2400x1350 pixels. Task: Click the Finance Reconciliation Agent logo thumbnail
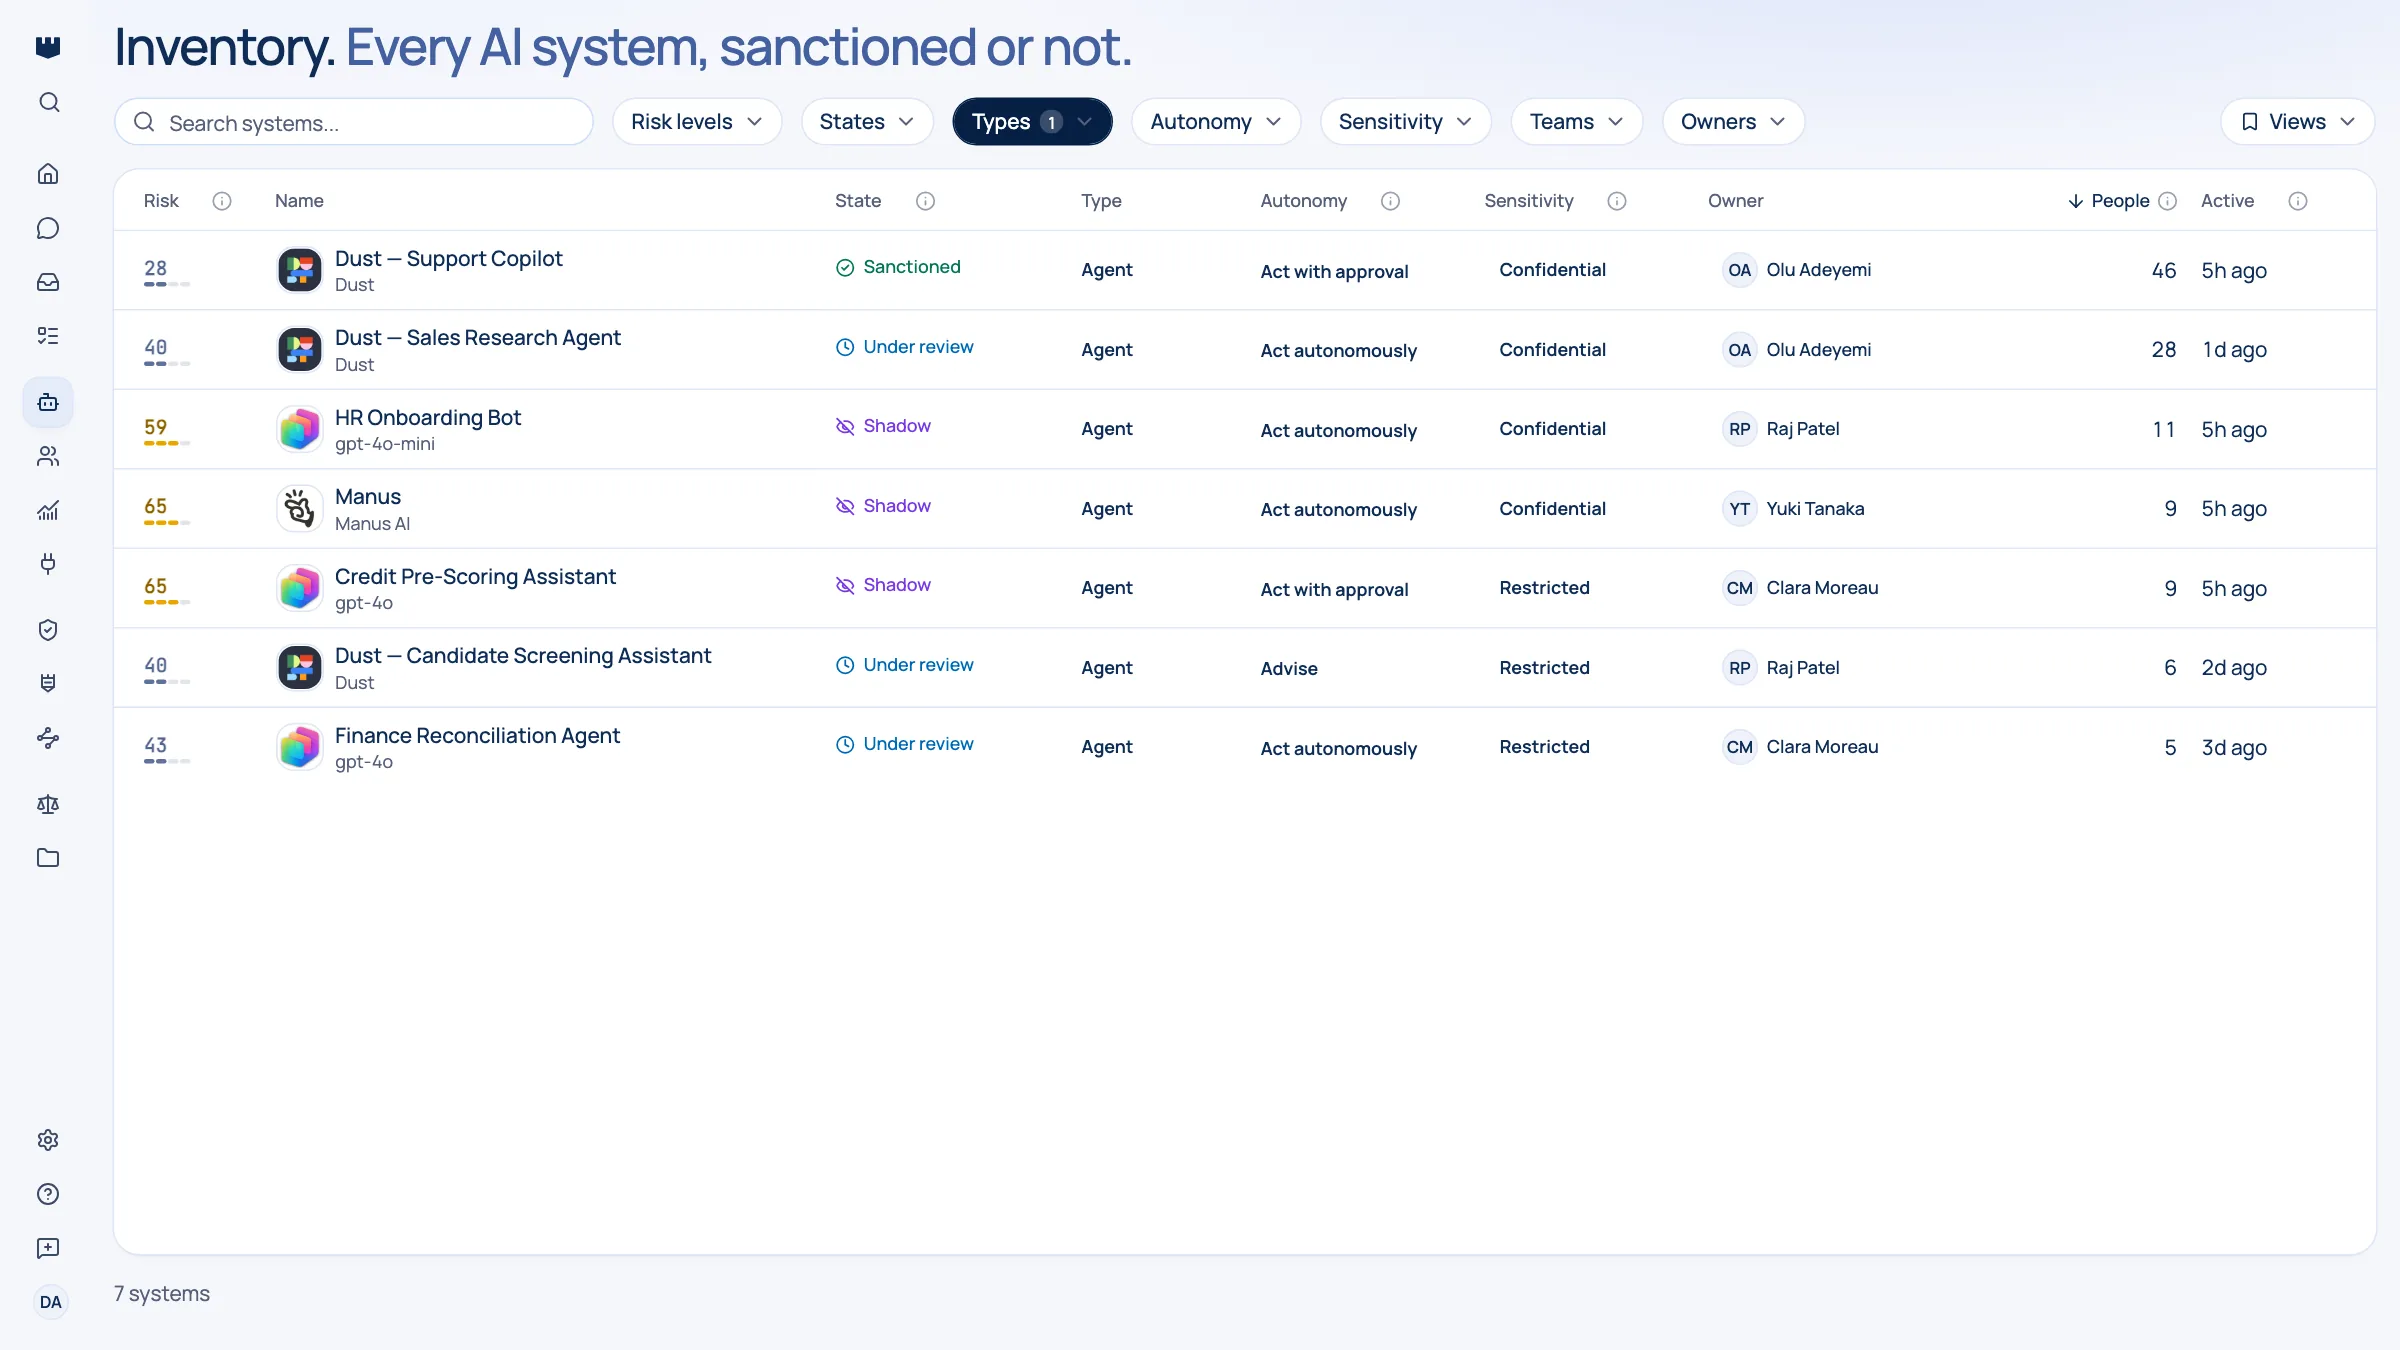click(x=299, y=747)
